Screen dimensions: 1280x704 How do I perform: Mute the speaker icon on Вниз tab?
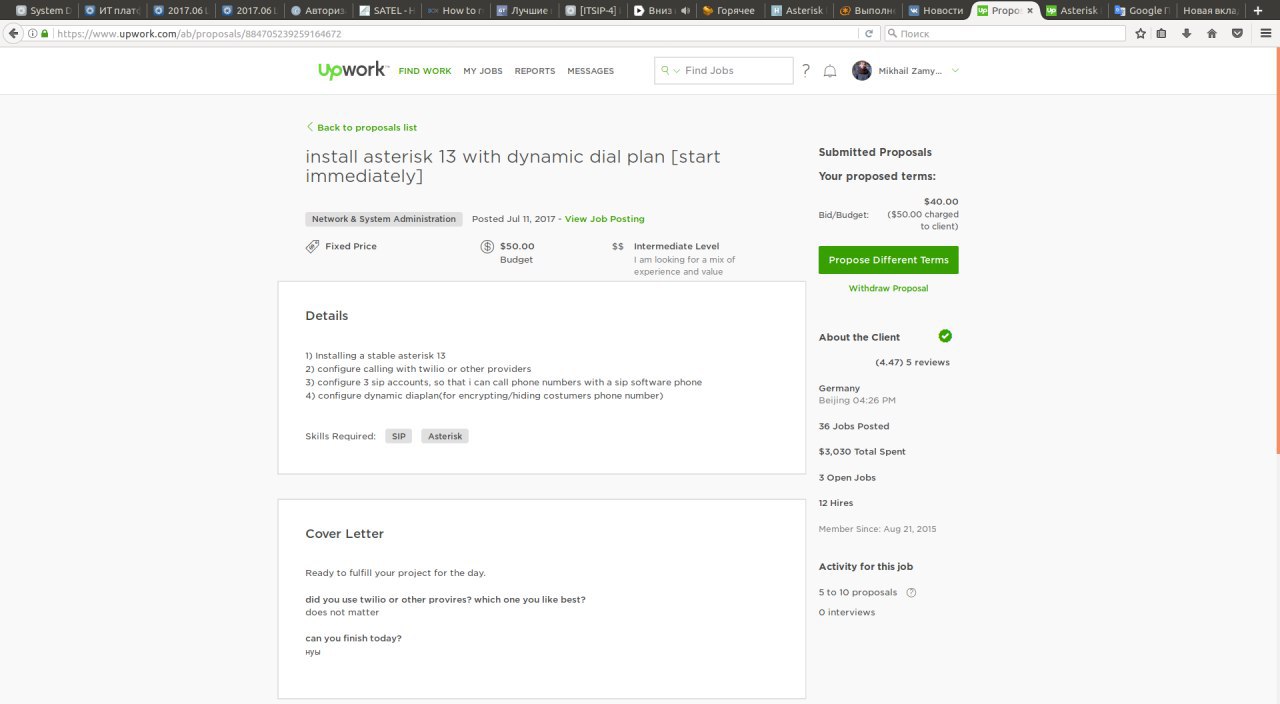(x=686, y=10)
